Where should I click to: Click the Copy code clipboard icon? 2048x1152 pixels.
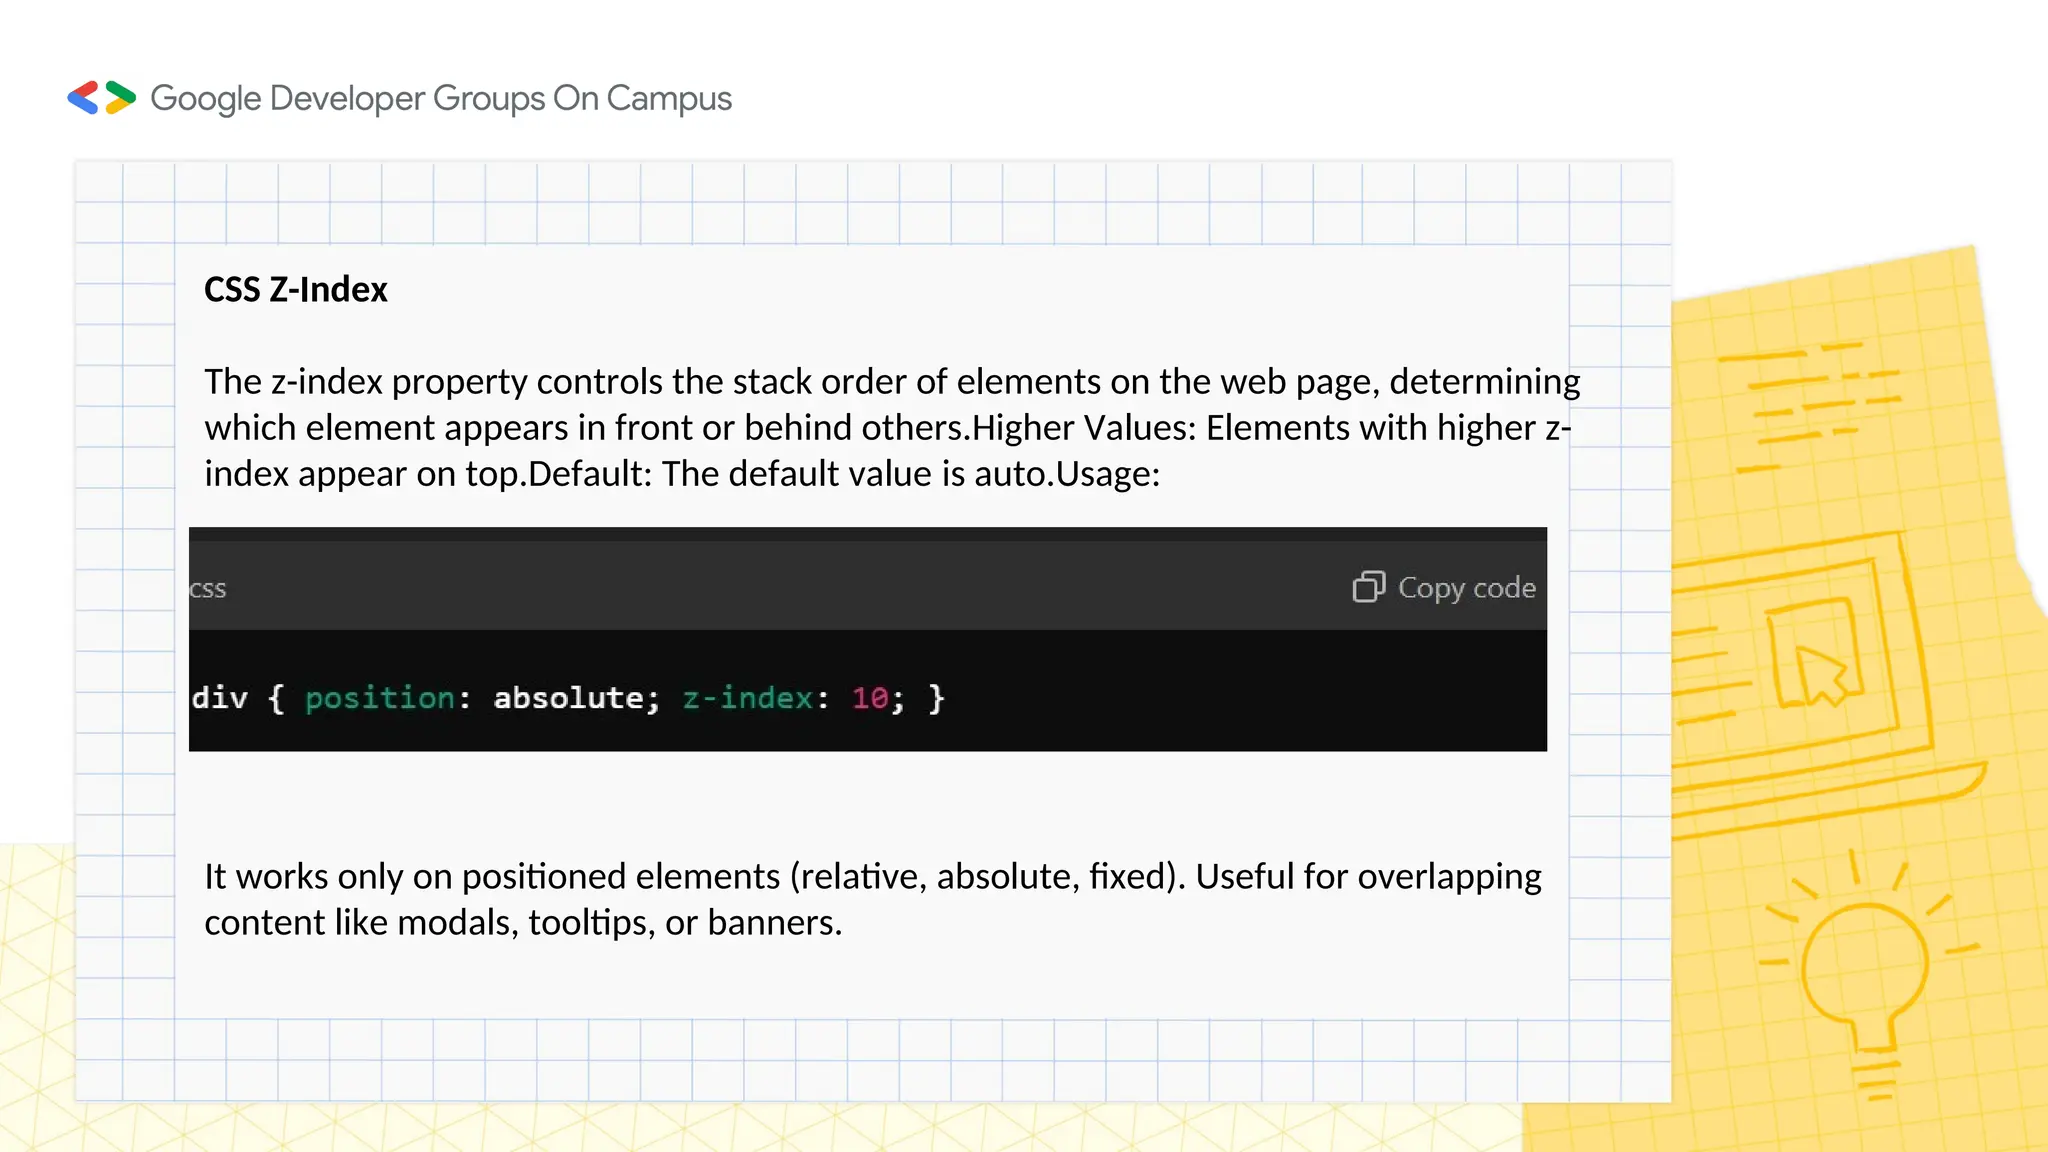1368,587
